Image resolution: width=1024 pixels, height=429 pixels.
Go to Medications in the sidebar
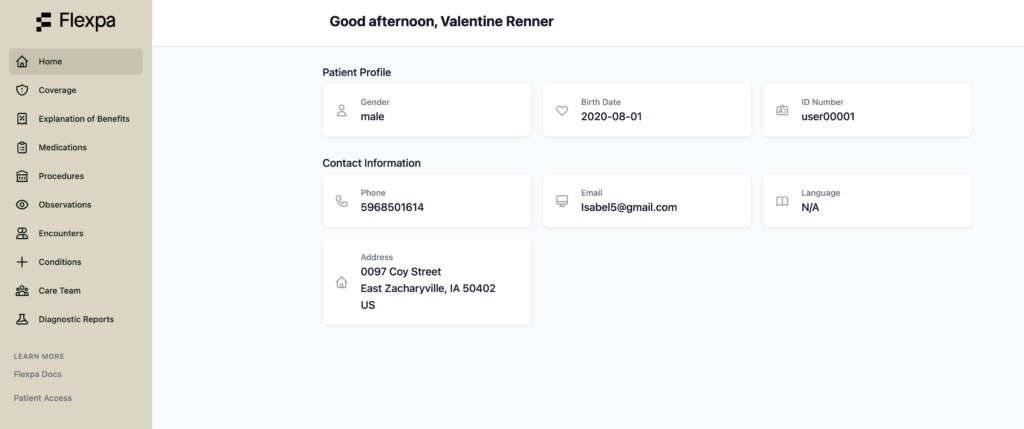(x=62, y=148)
